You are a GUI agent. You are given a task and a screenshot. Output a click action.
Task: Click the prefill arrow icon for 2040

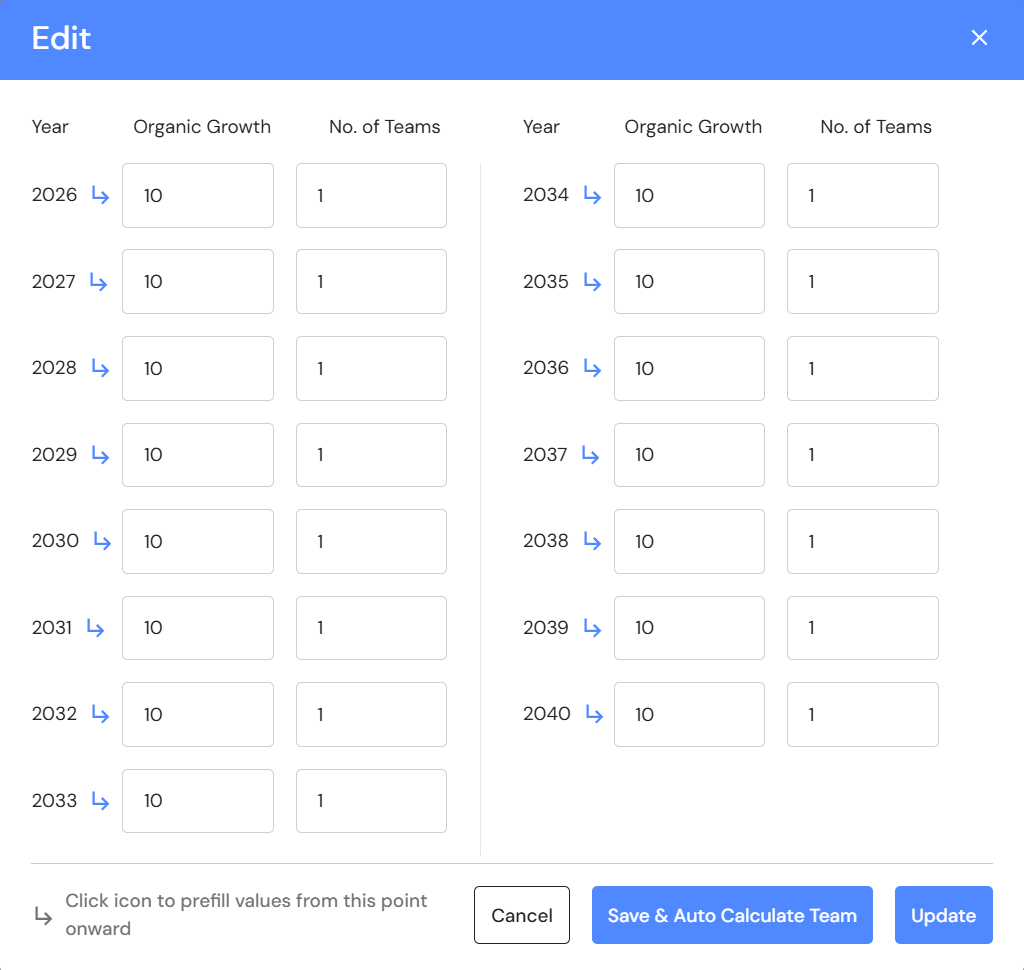pos(594,715)
